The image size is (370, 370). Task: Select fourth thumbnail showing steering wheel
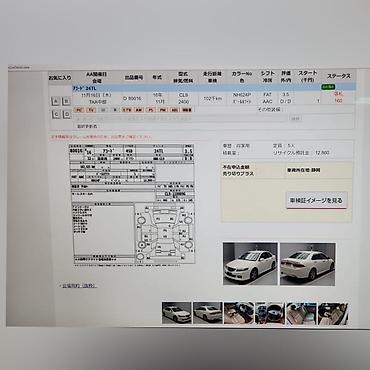click(270, 313)
